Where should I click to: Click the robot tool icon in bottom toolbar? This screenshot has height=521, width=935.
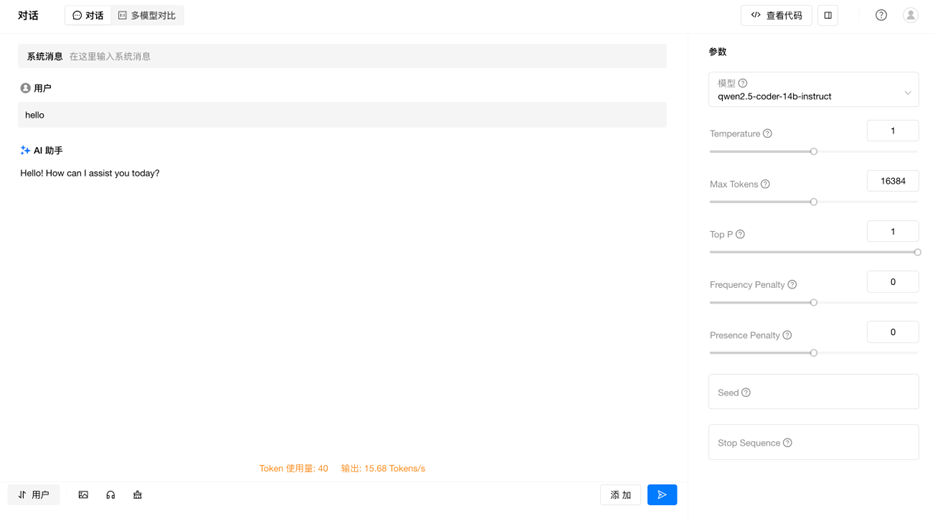click(x=138, y=495)
